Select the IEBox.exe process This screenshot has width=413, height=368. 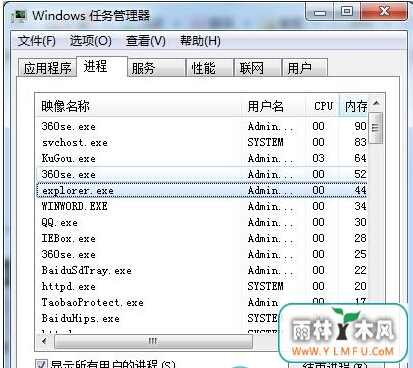pyautogui.click(x=202, y=238)
